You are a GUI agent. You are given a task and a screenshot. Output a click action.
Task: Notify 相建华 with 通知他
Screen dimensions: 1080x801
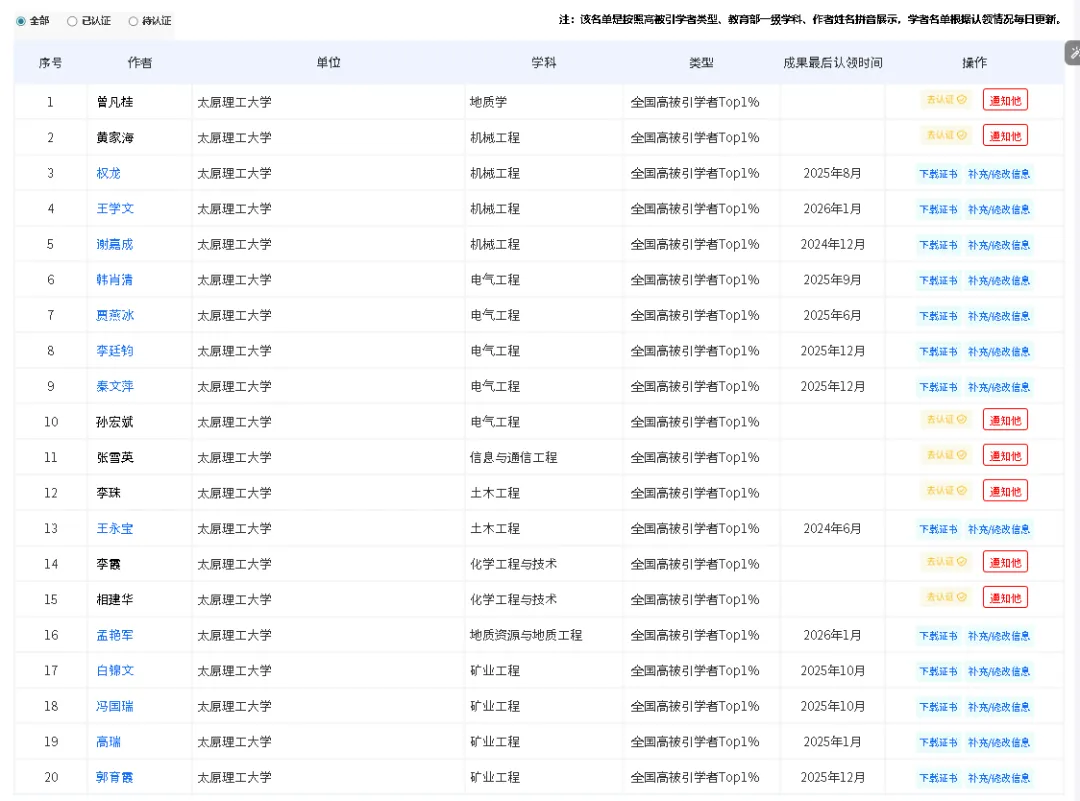pos(1005,598)
